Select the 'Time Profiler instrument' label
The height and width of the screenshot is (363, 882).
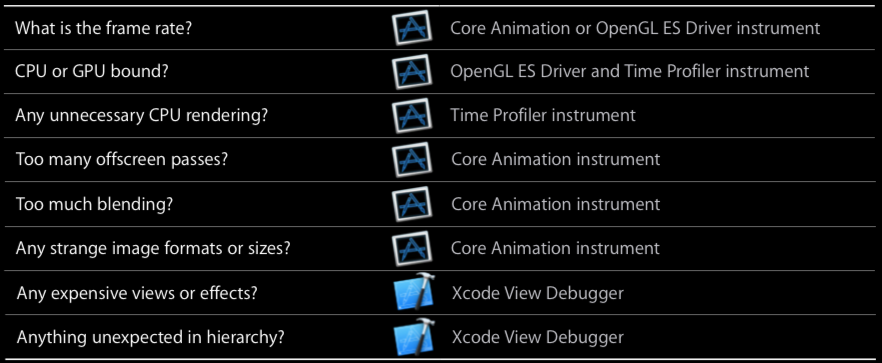click(x=543, y=115)
